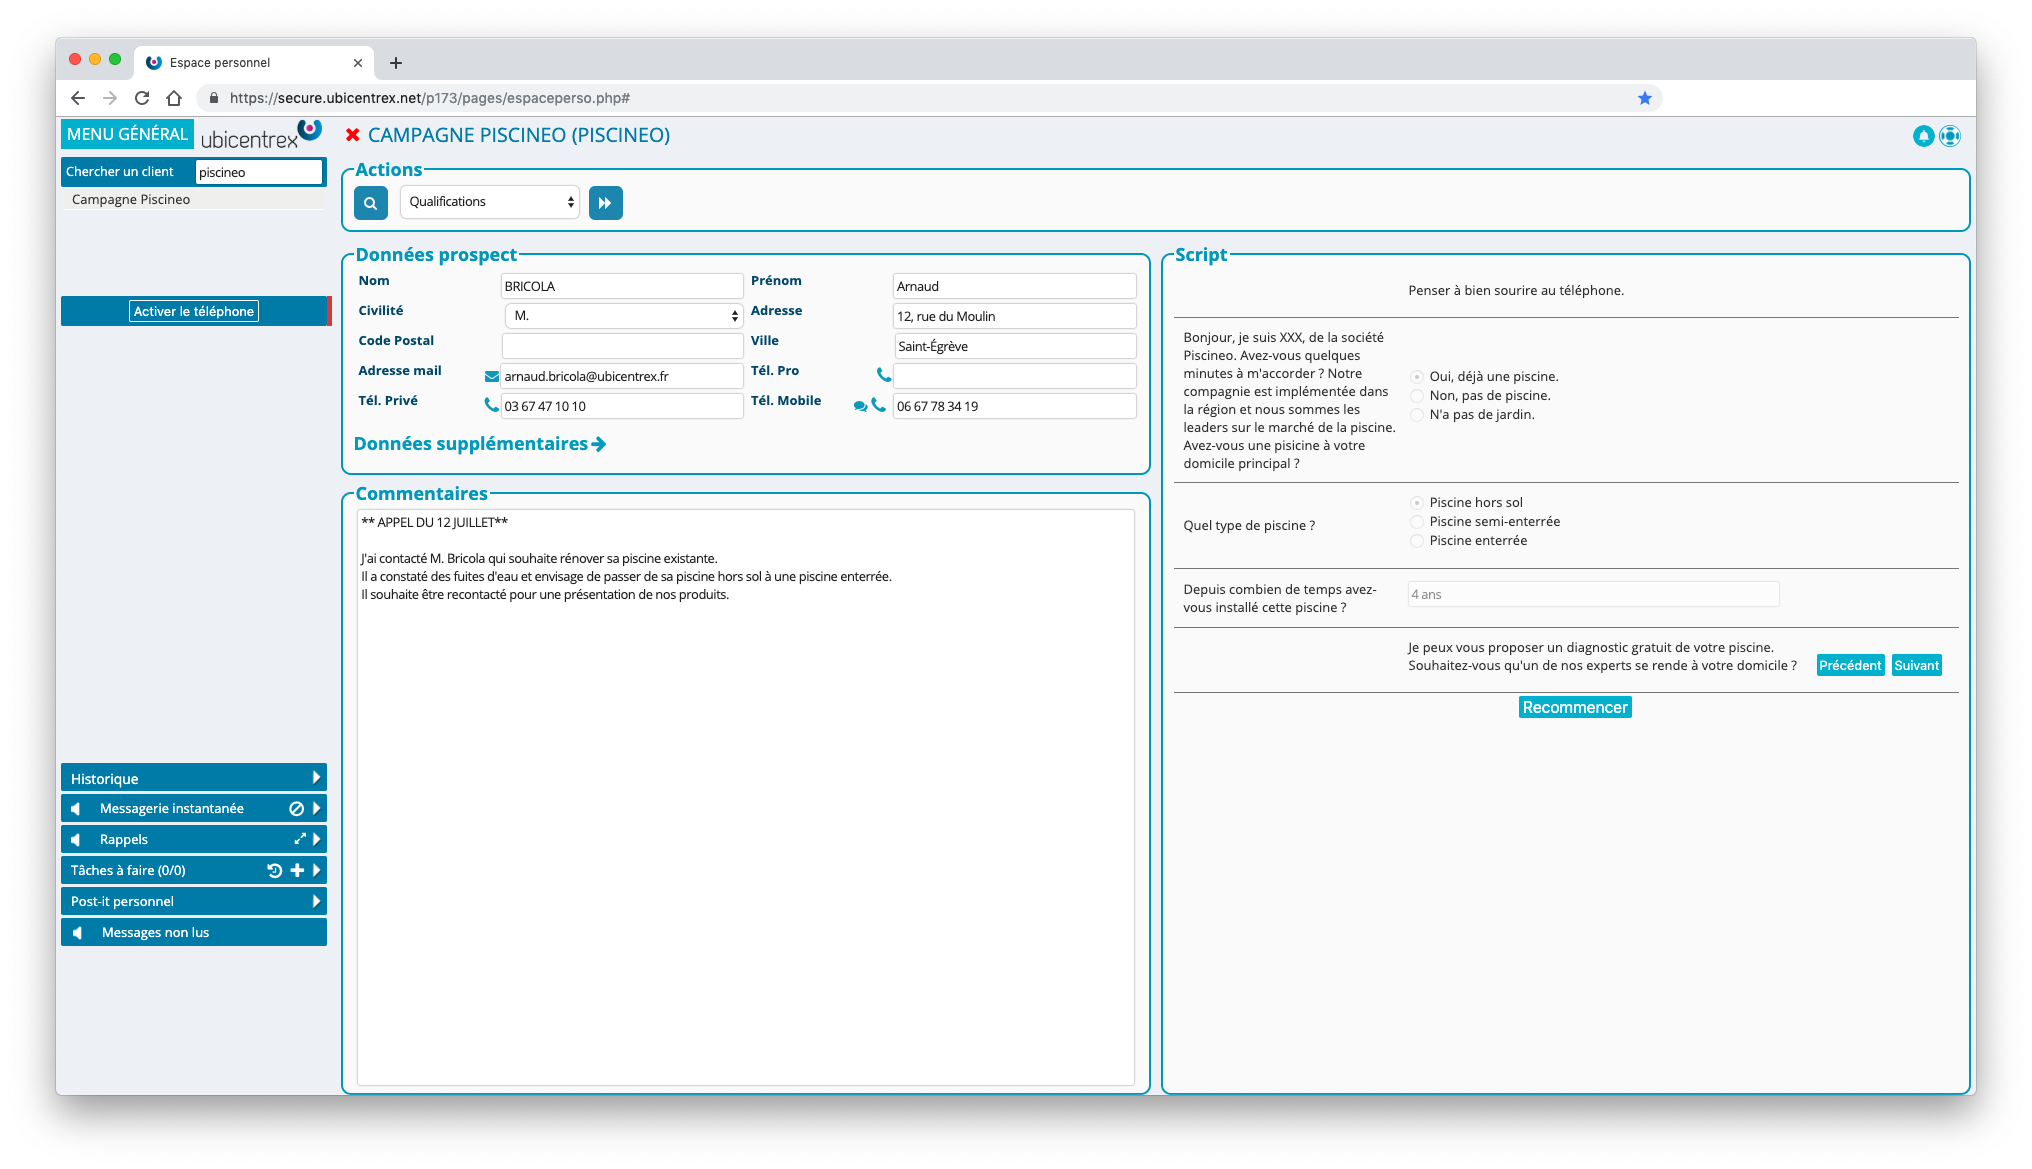Viewport: 2032px width, 1169px height.
Task: Expand Données supplémentaires section
Action: (480, 444)
